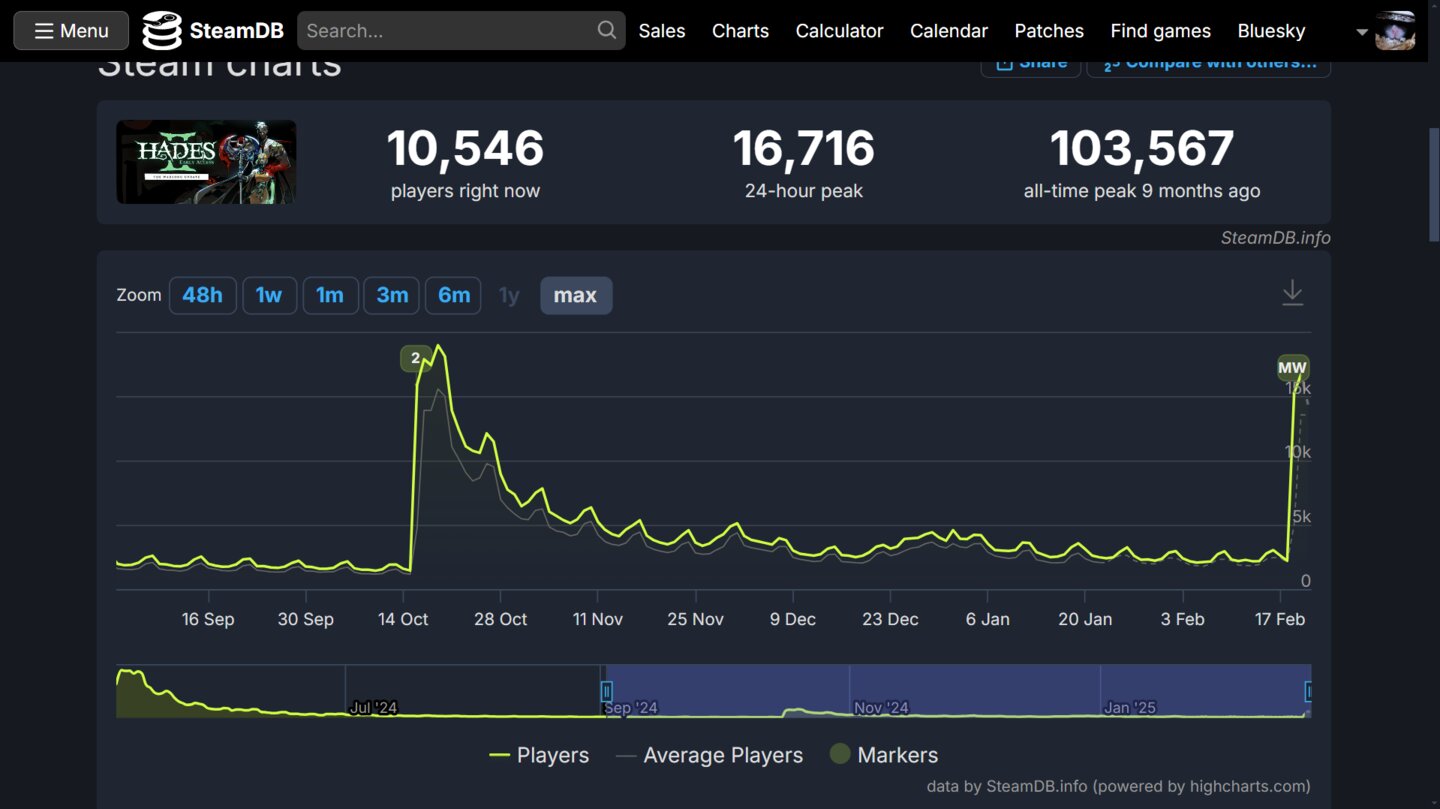Focus the Search input field
Screen dimensions: 1440x809
[x=445, y=31]
